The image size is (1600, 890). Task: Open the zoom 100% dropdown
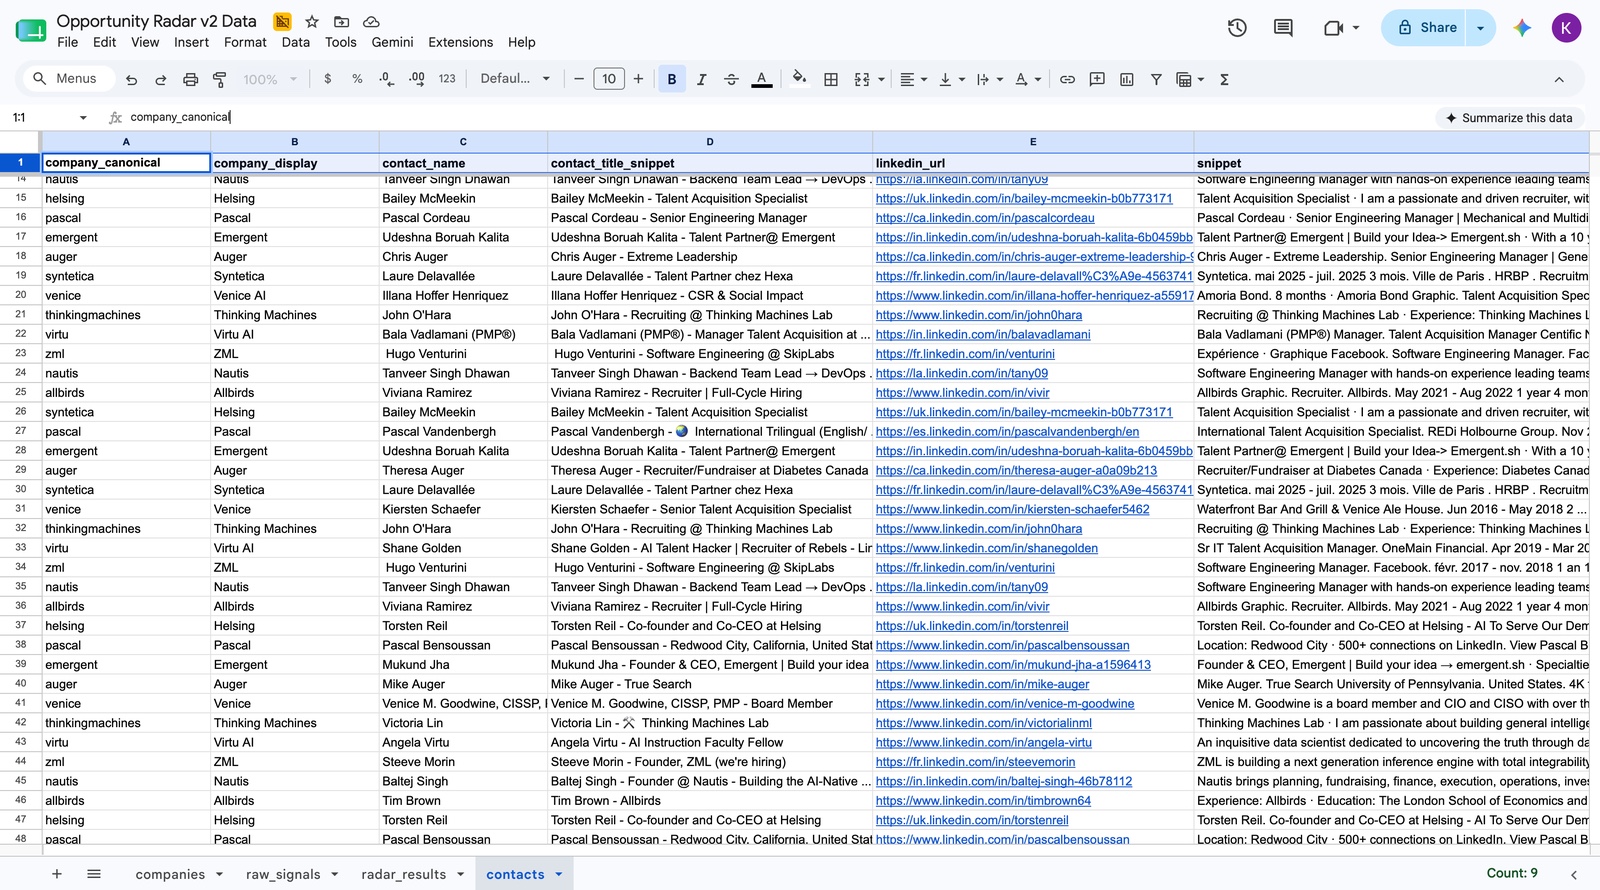(270, 79)
